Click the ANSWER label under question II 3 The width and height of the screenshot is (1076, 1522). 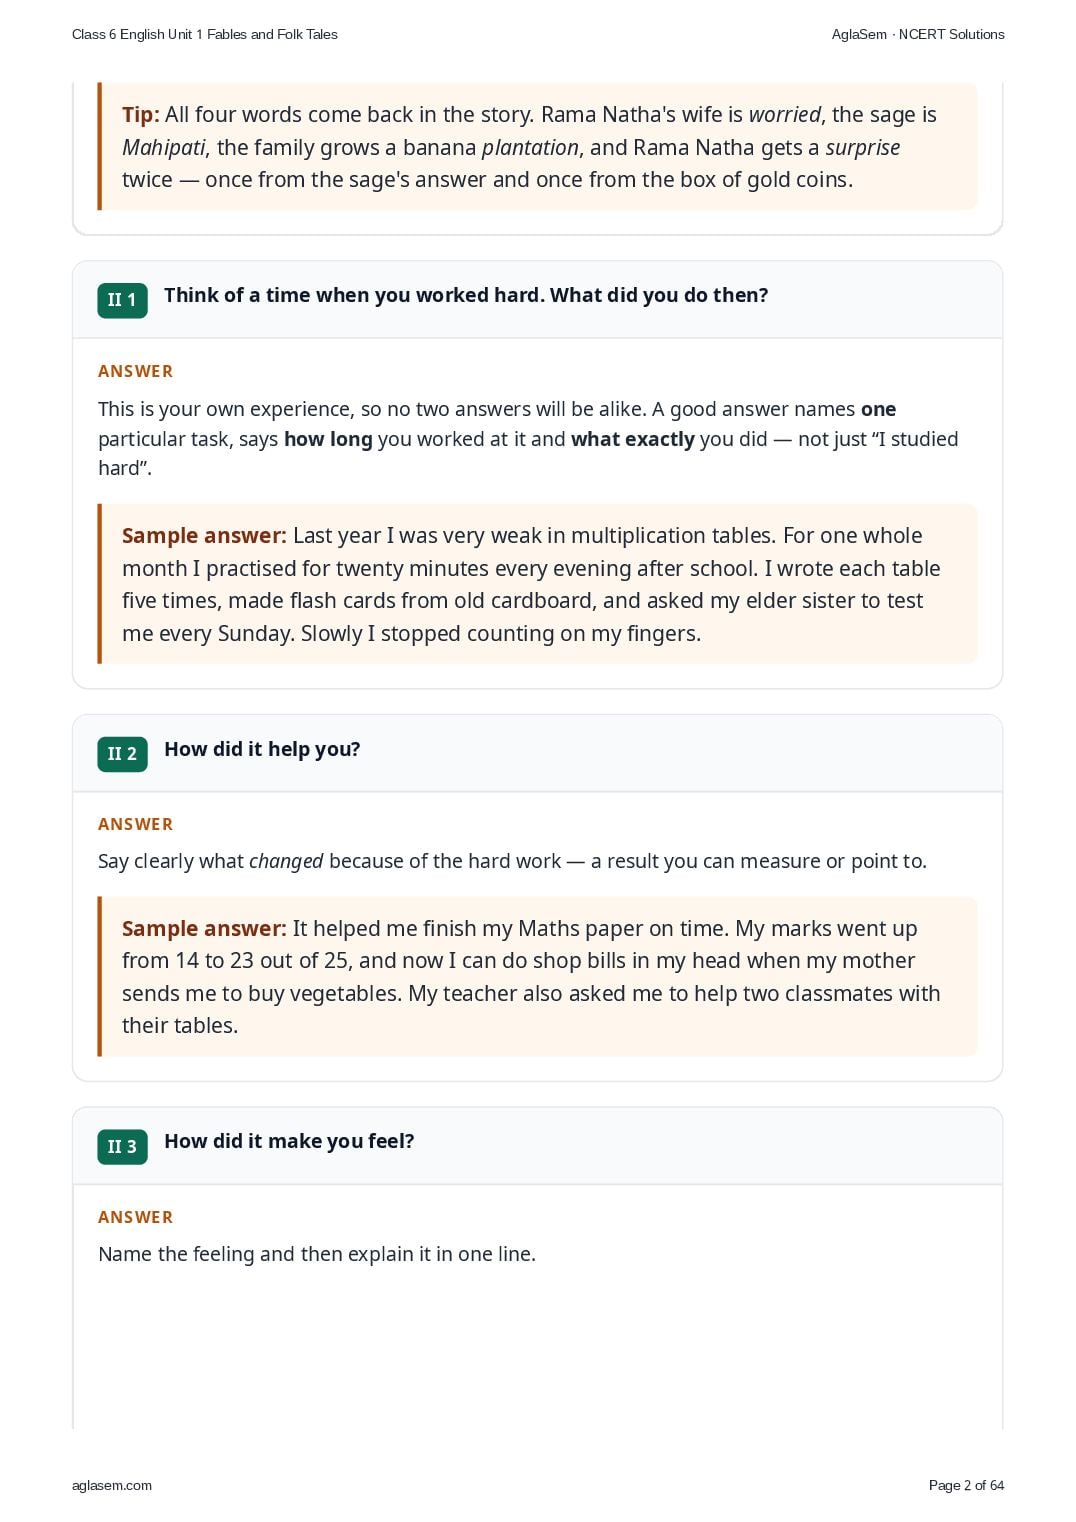click(136, 1217)
